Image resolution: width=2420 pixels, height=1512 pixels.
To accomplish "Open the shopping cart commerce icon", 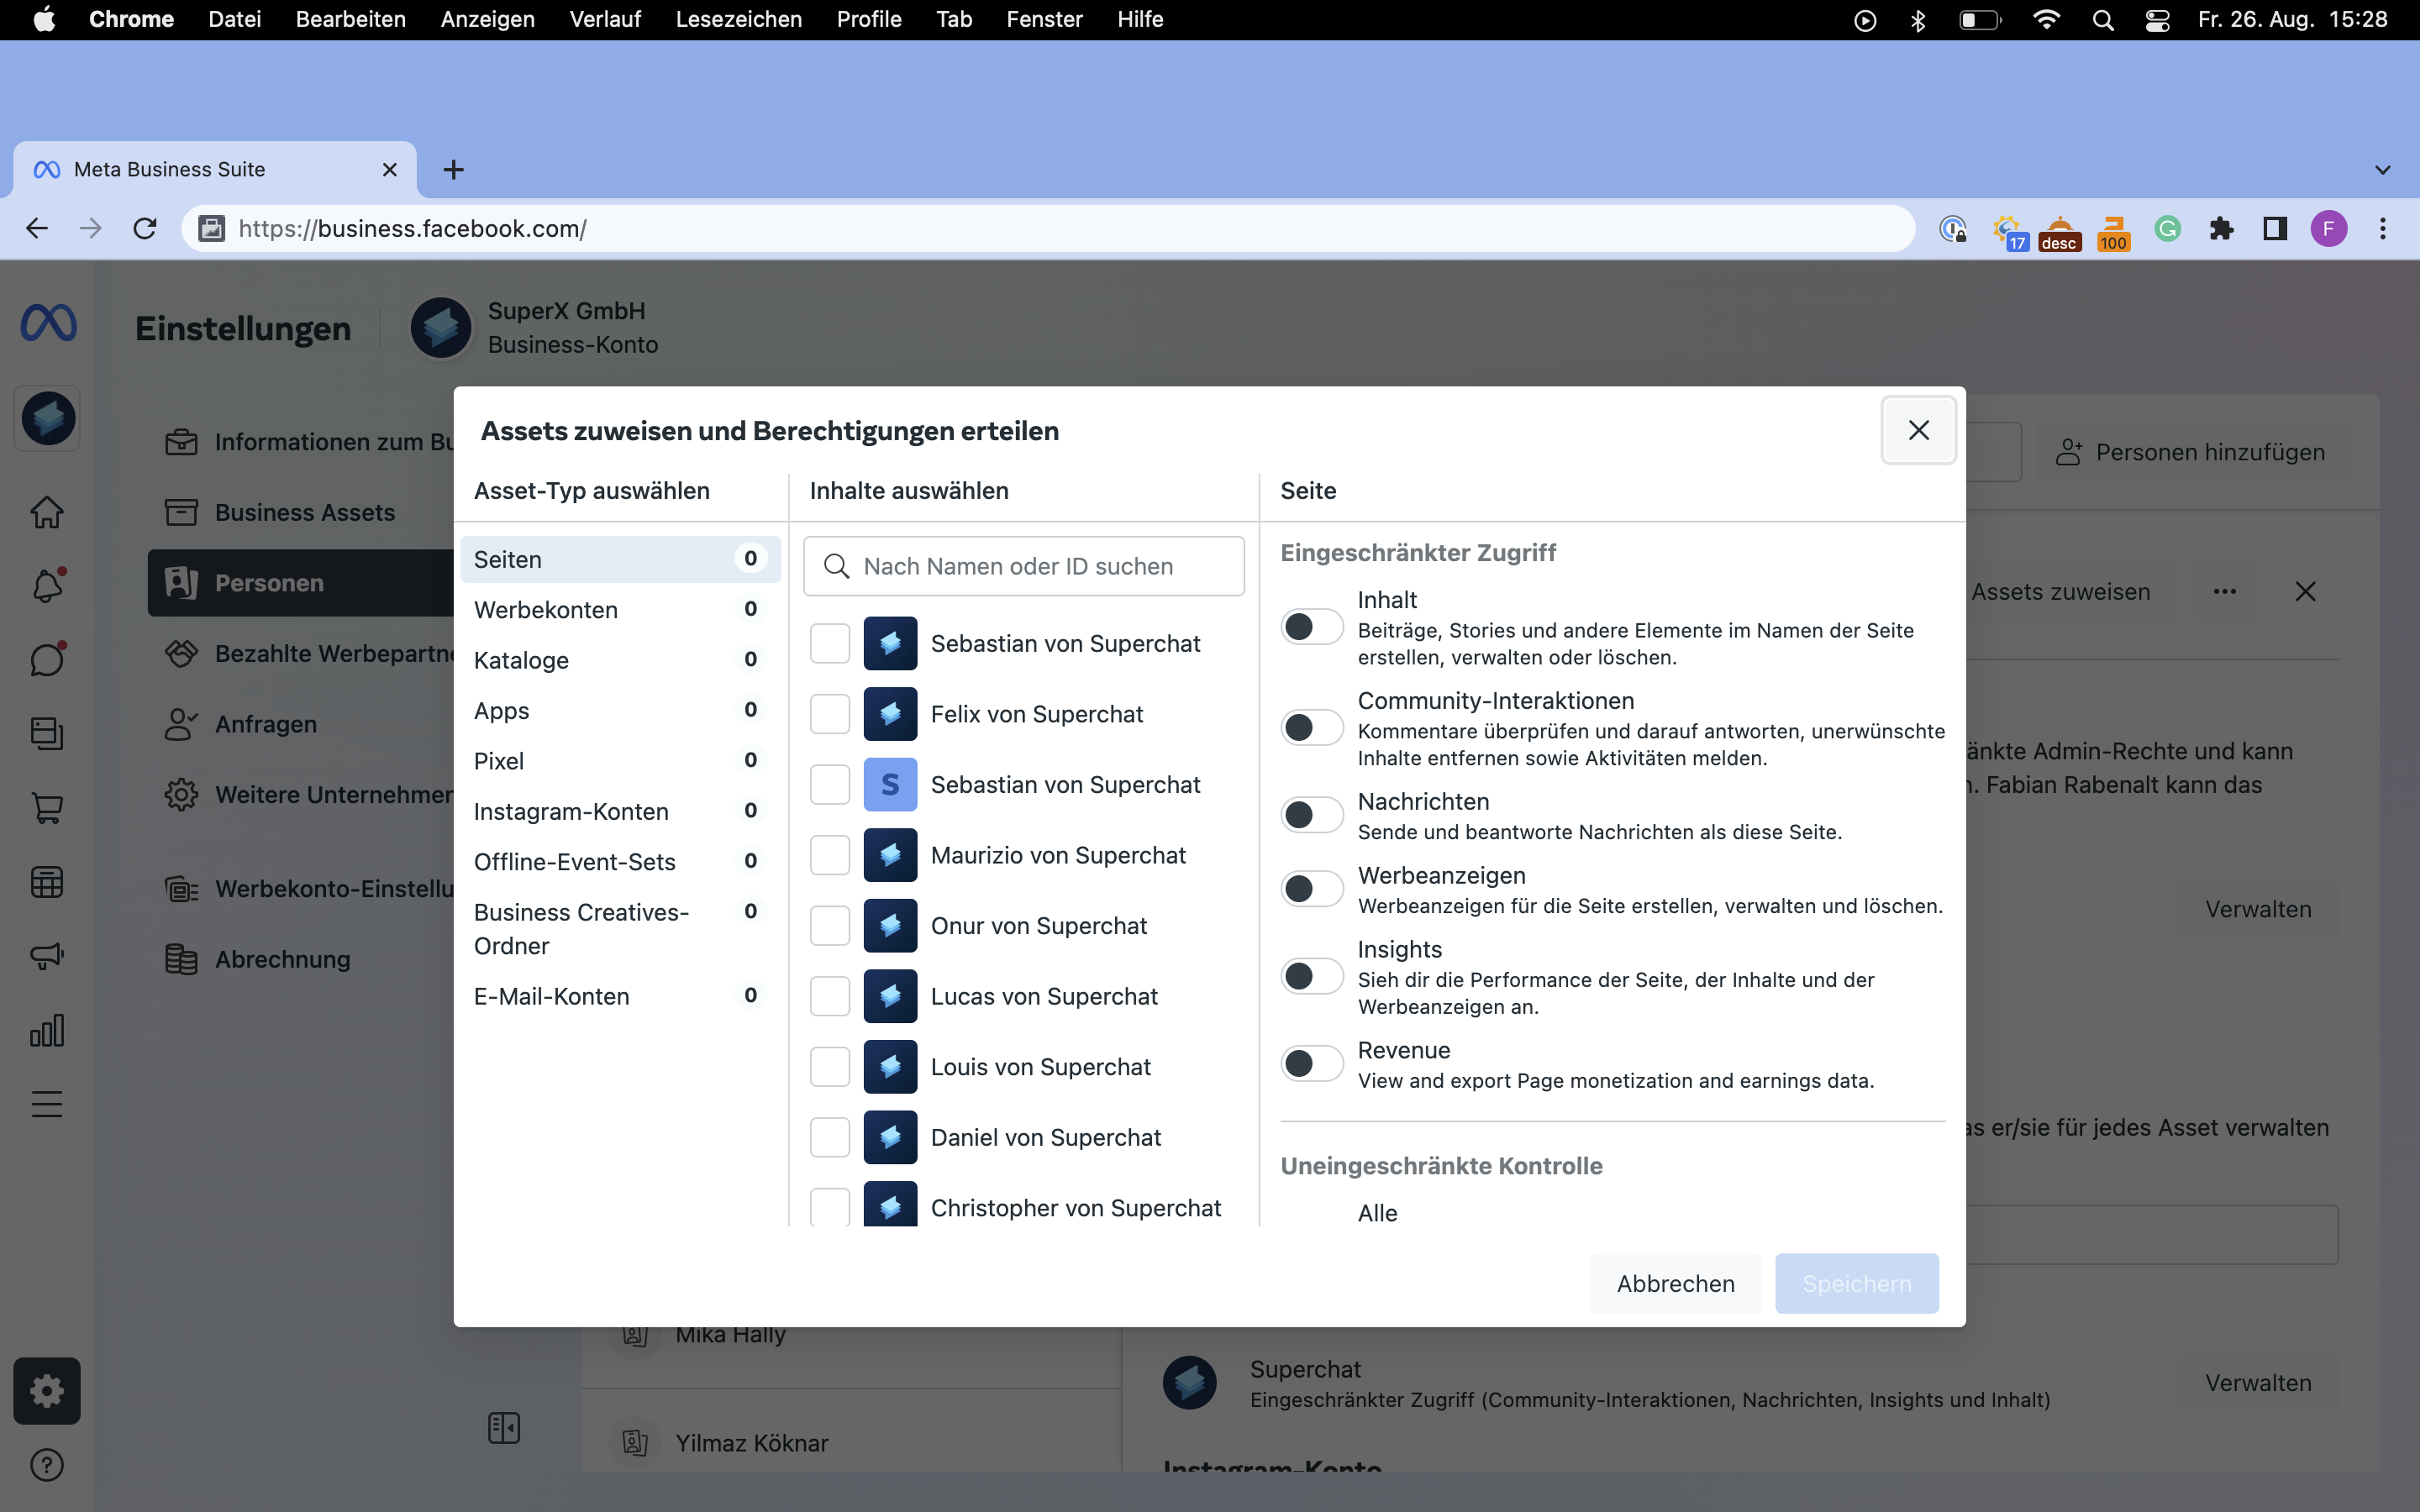I will (x=47, y=807).
